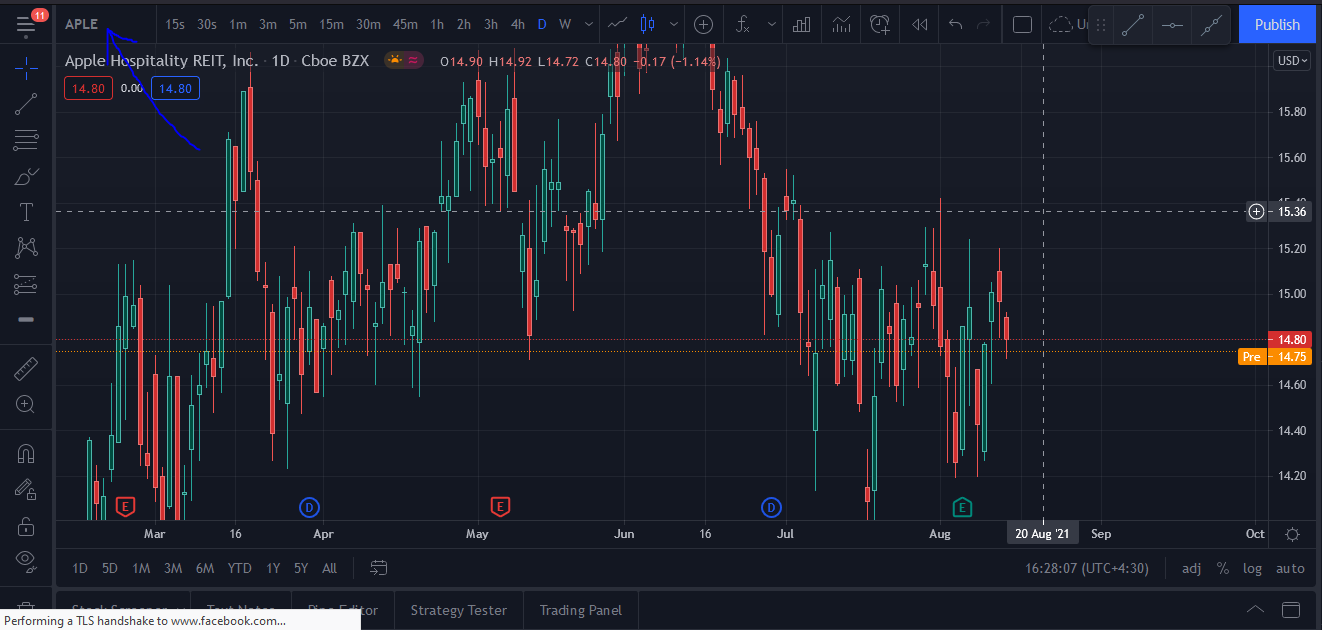This screenshot has width=1322, height=630.
Task: Set date range to 3M
Action: coord(173,568)
